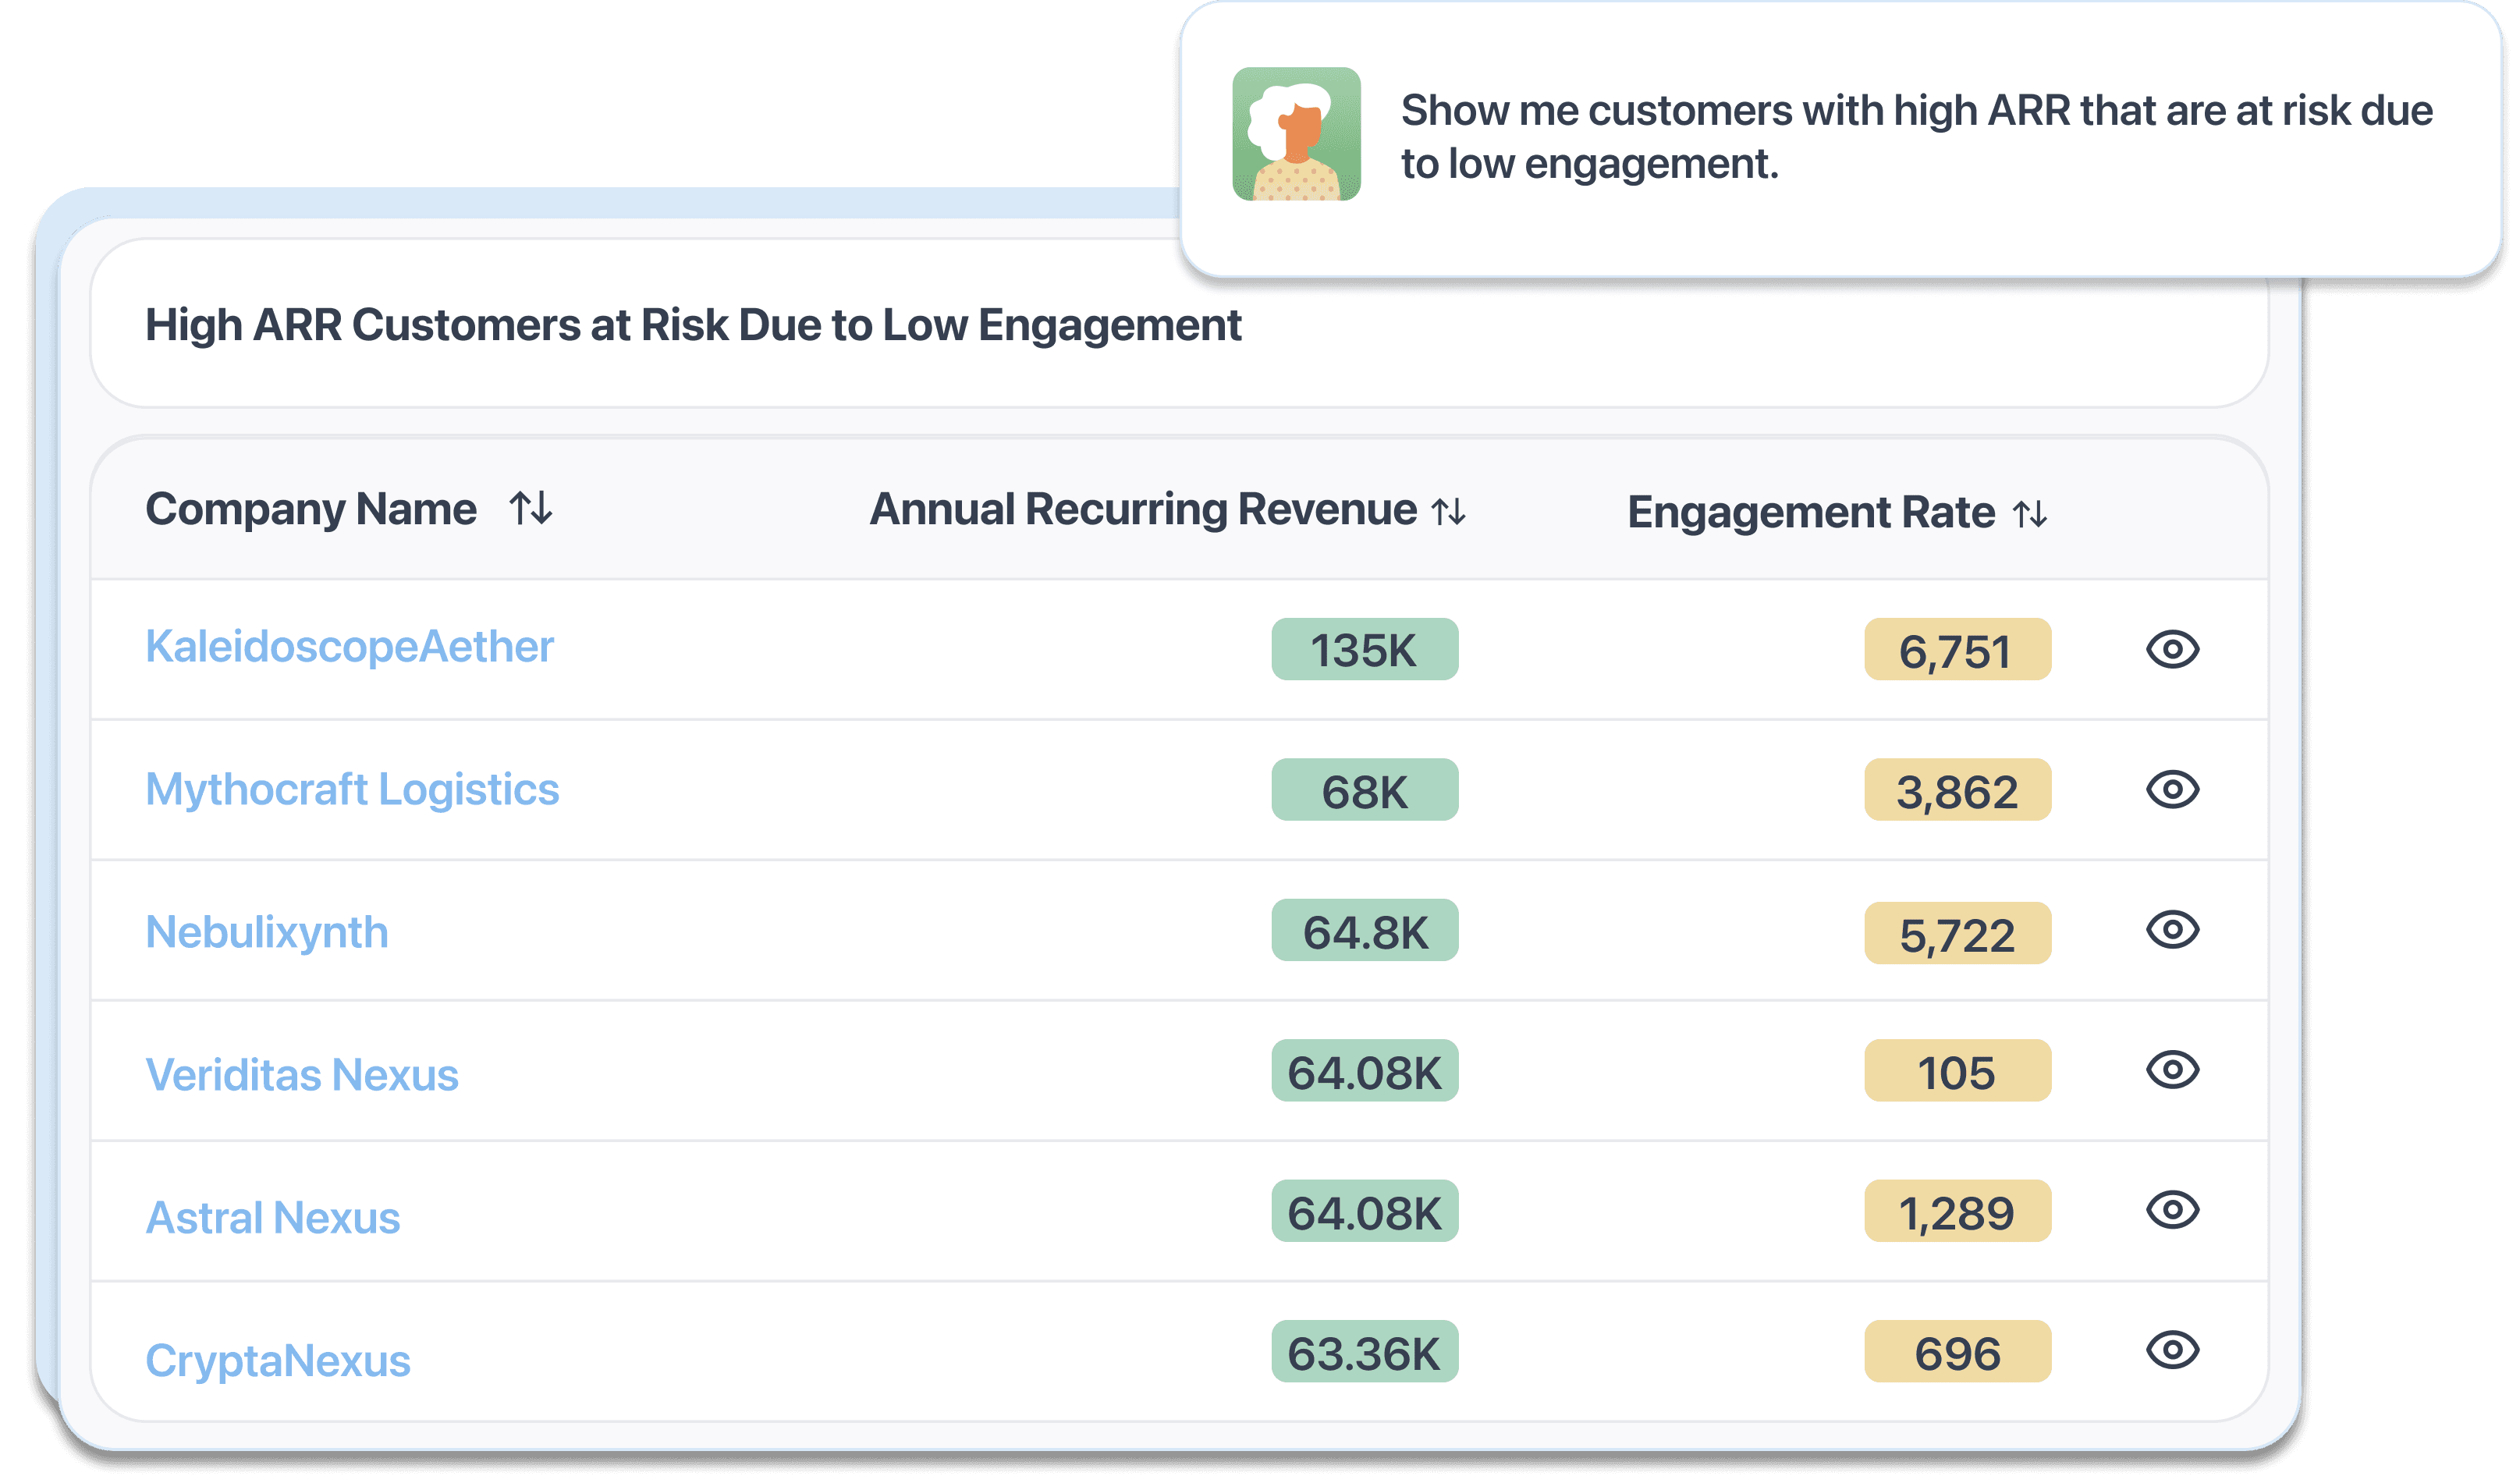The width and height of the screenshot is (2520, 1476).
Task: Click the CryptaNexus company link
Action: (x=278, y=1360)
